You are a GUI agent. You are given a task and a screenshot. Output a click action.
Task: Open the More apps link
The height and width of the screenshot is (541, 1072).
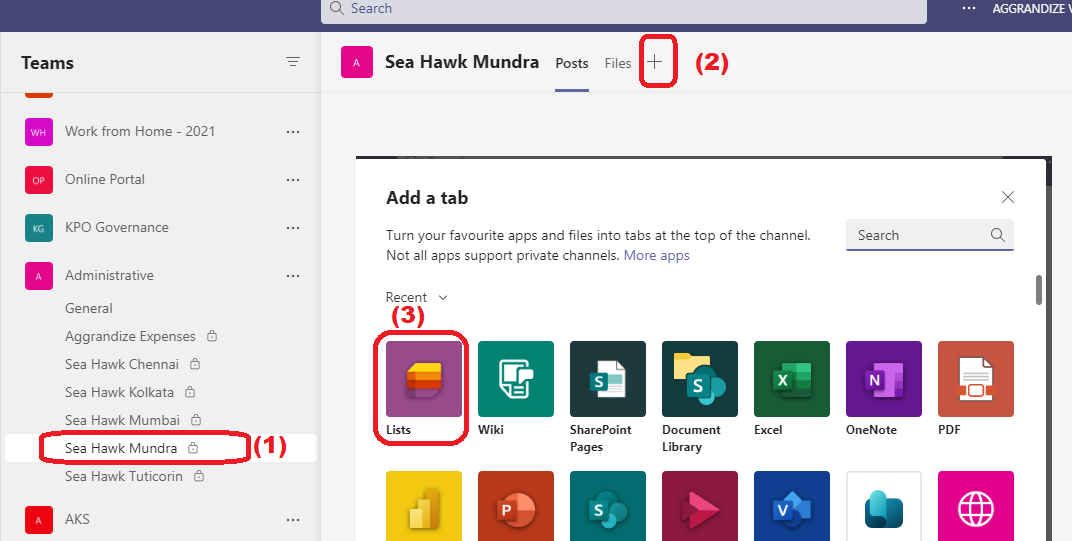click(x=656, y=256)
